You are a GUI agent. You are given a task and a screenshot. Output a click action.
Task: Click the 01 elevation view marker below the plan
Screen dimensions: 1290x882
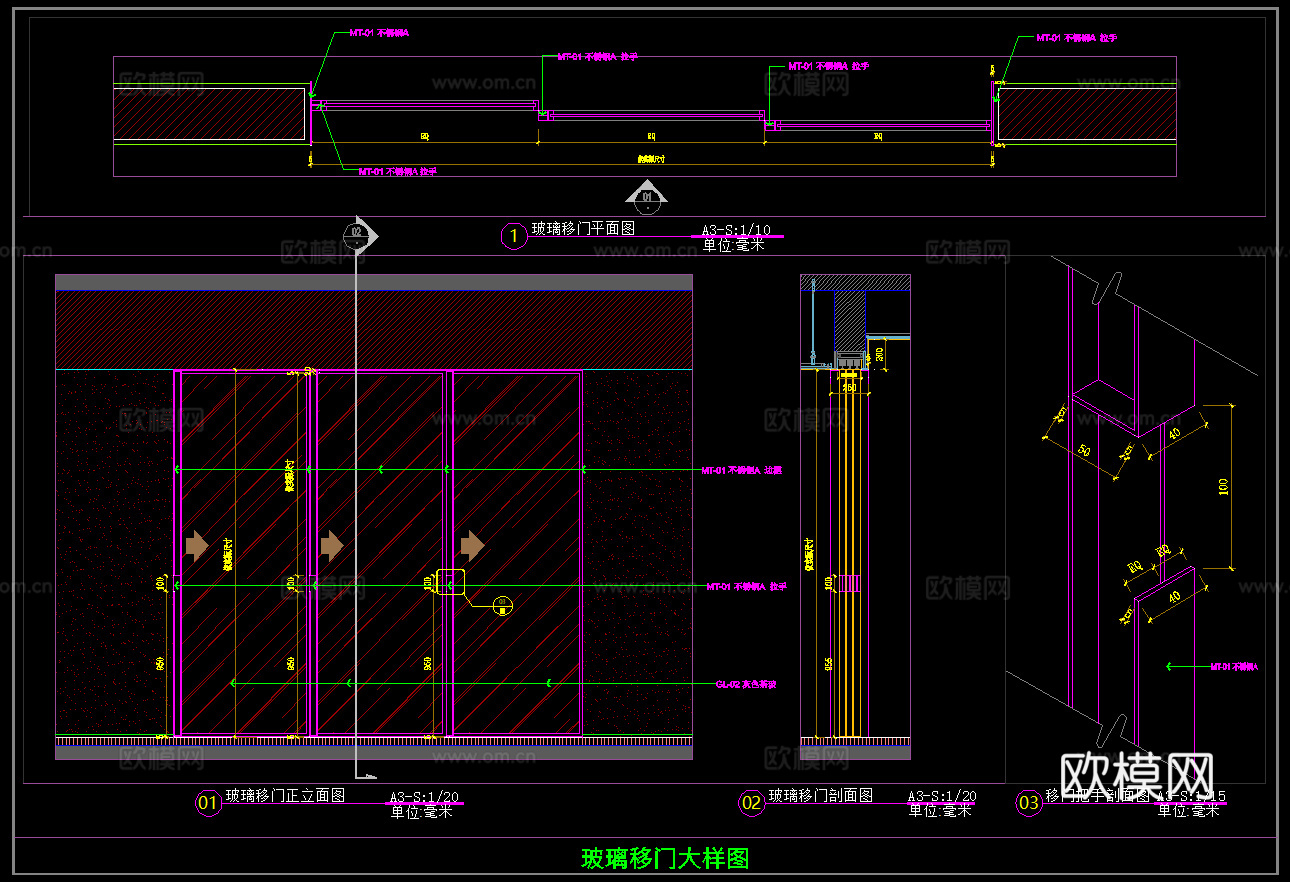pos(647,196)
